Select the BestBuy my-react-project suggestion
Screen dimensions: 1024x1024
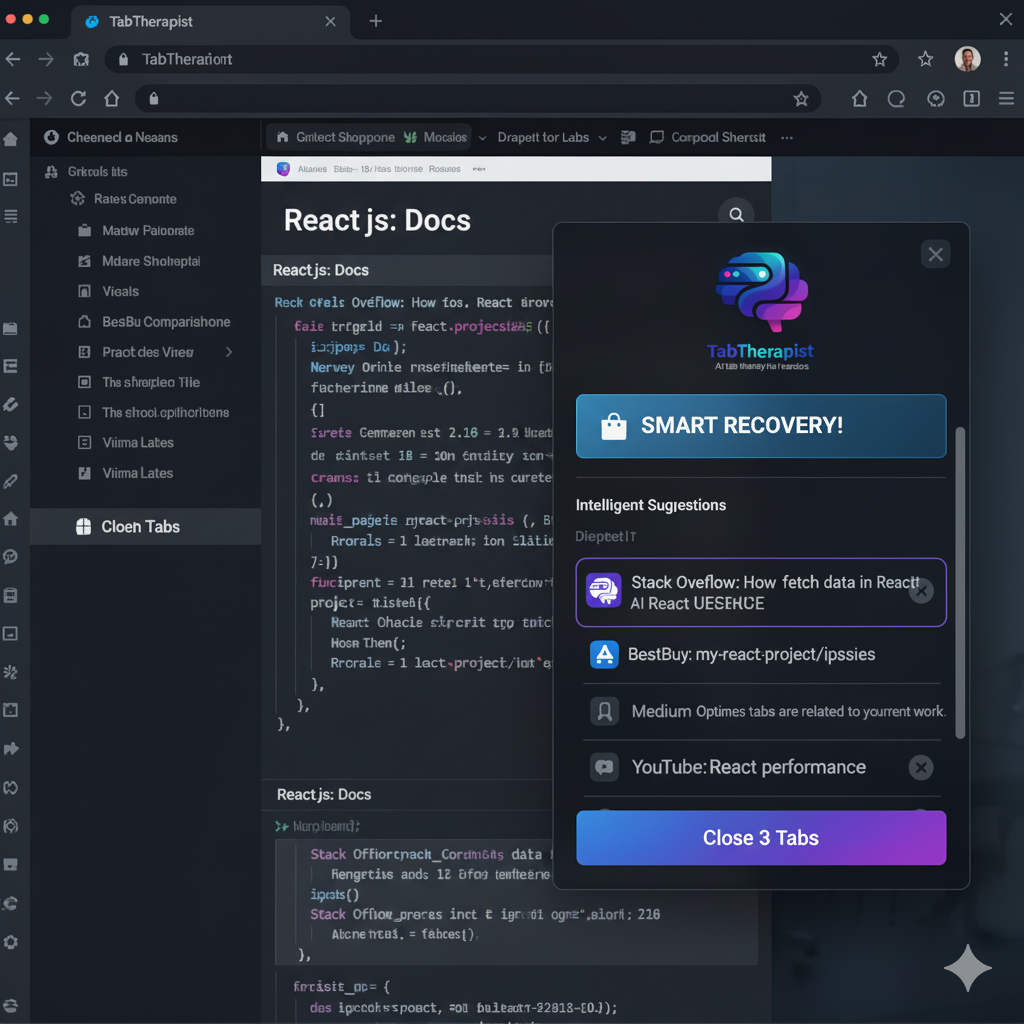coord(761,654)
